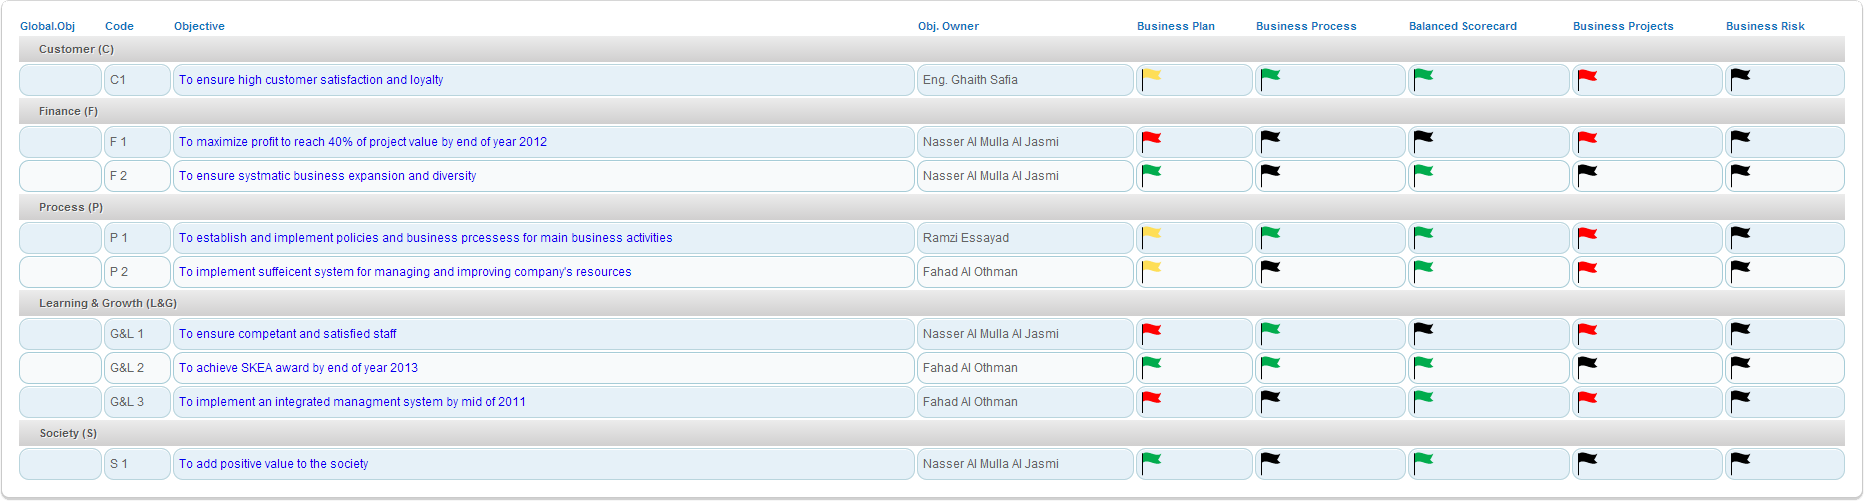Image resolution: width=1864 pixels, height=501 pixels.
Task: Click red Business Projects flag for G&L 3
Action: [1587, 399]
